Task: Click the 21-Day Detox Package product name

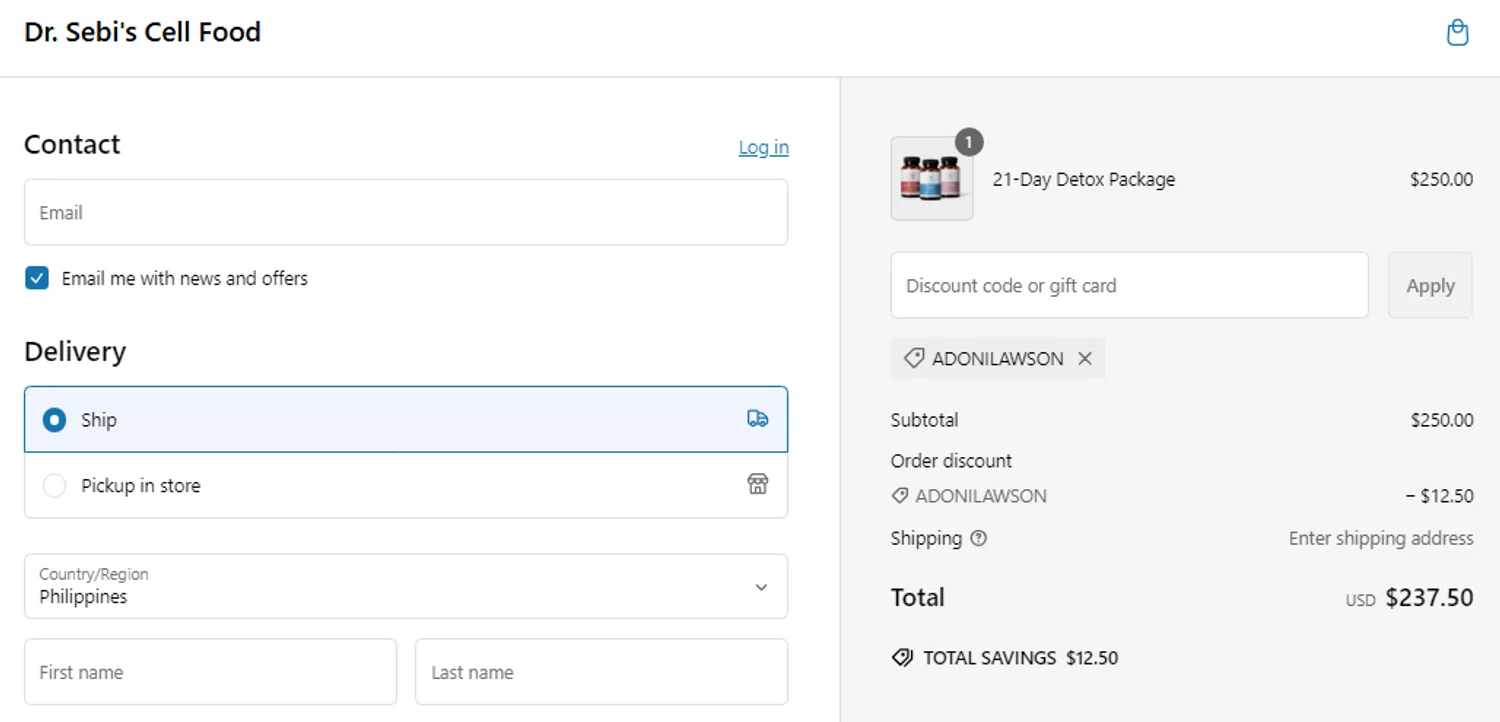Action: (x=1083, y=180)
